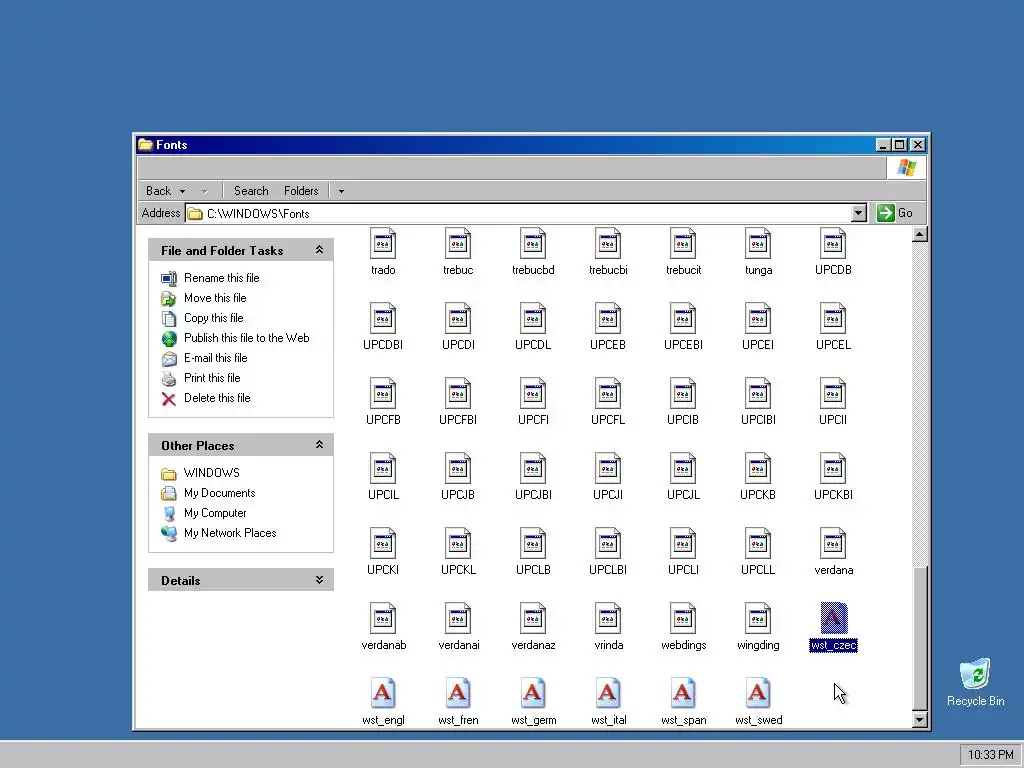Click the scroll down arrow
Image resolution: width=1024 pixels, height=768 pixels.
[920, 720]
